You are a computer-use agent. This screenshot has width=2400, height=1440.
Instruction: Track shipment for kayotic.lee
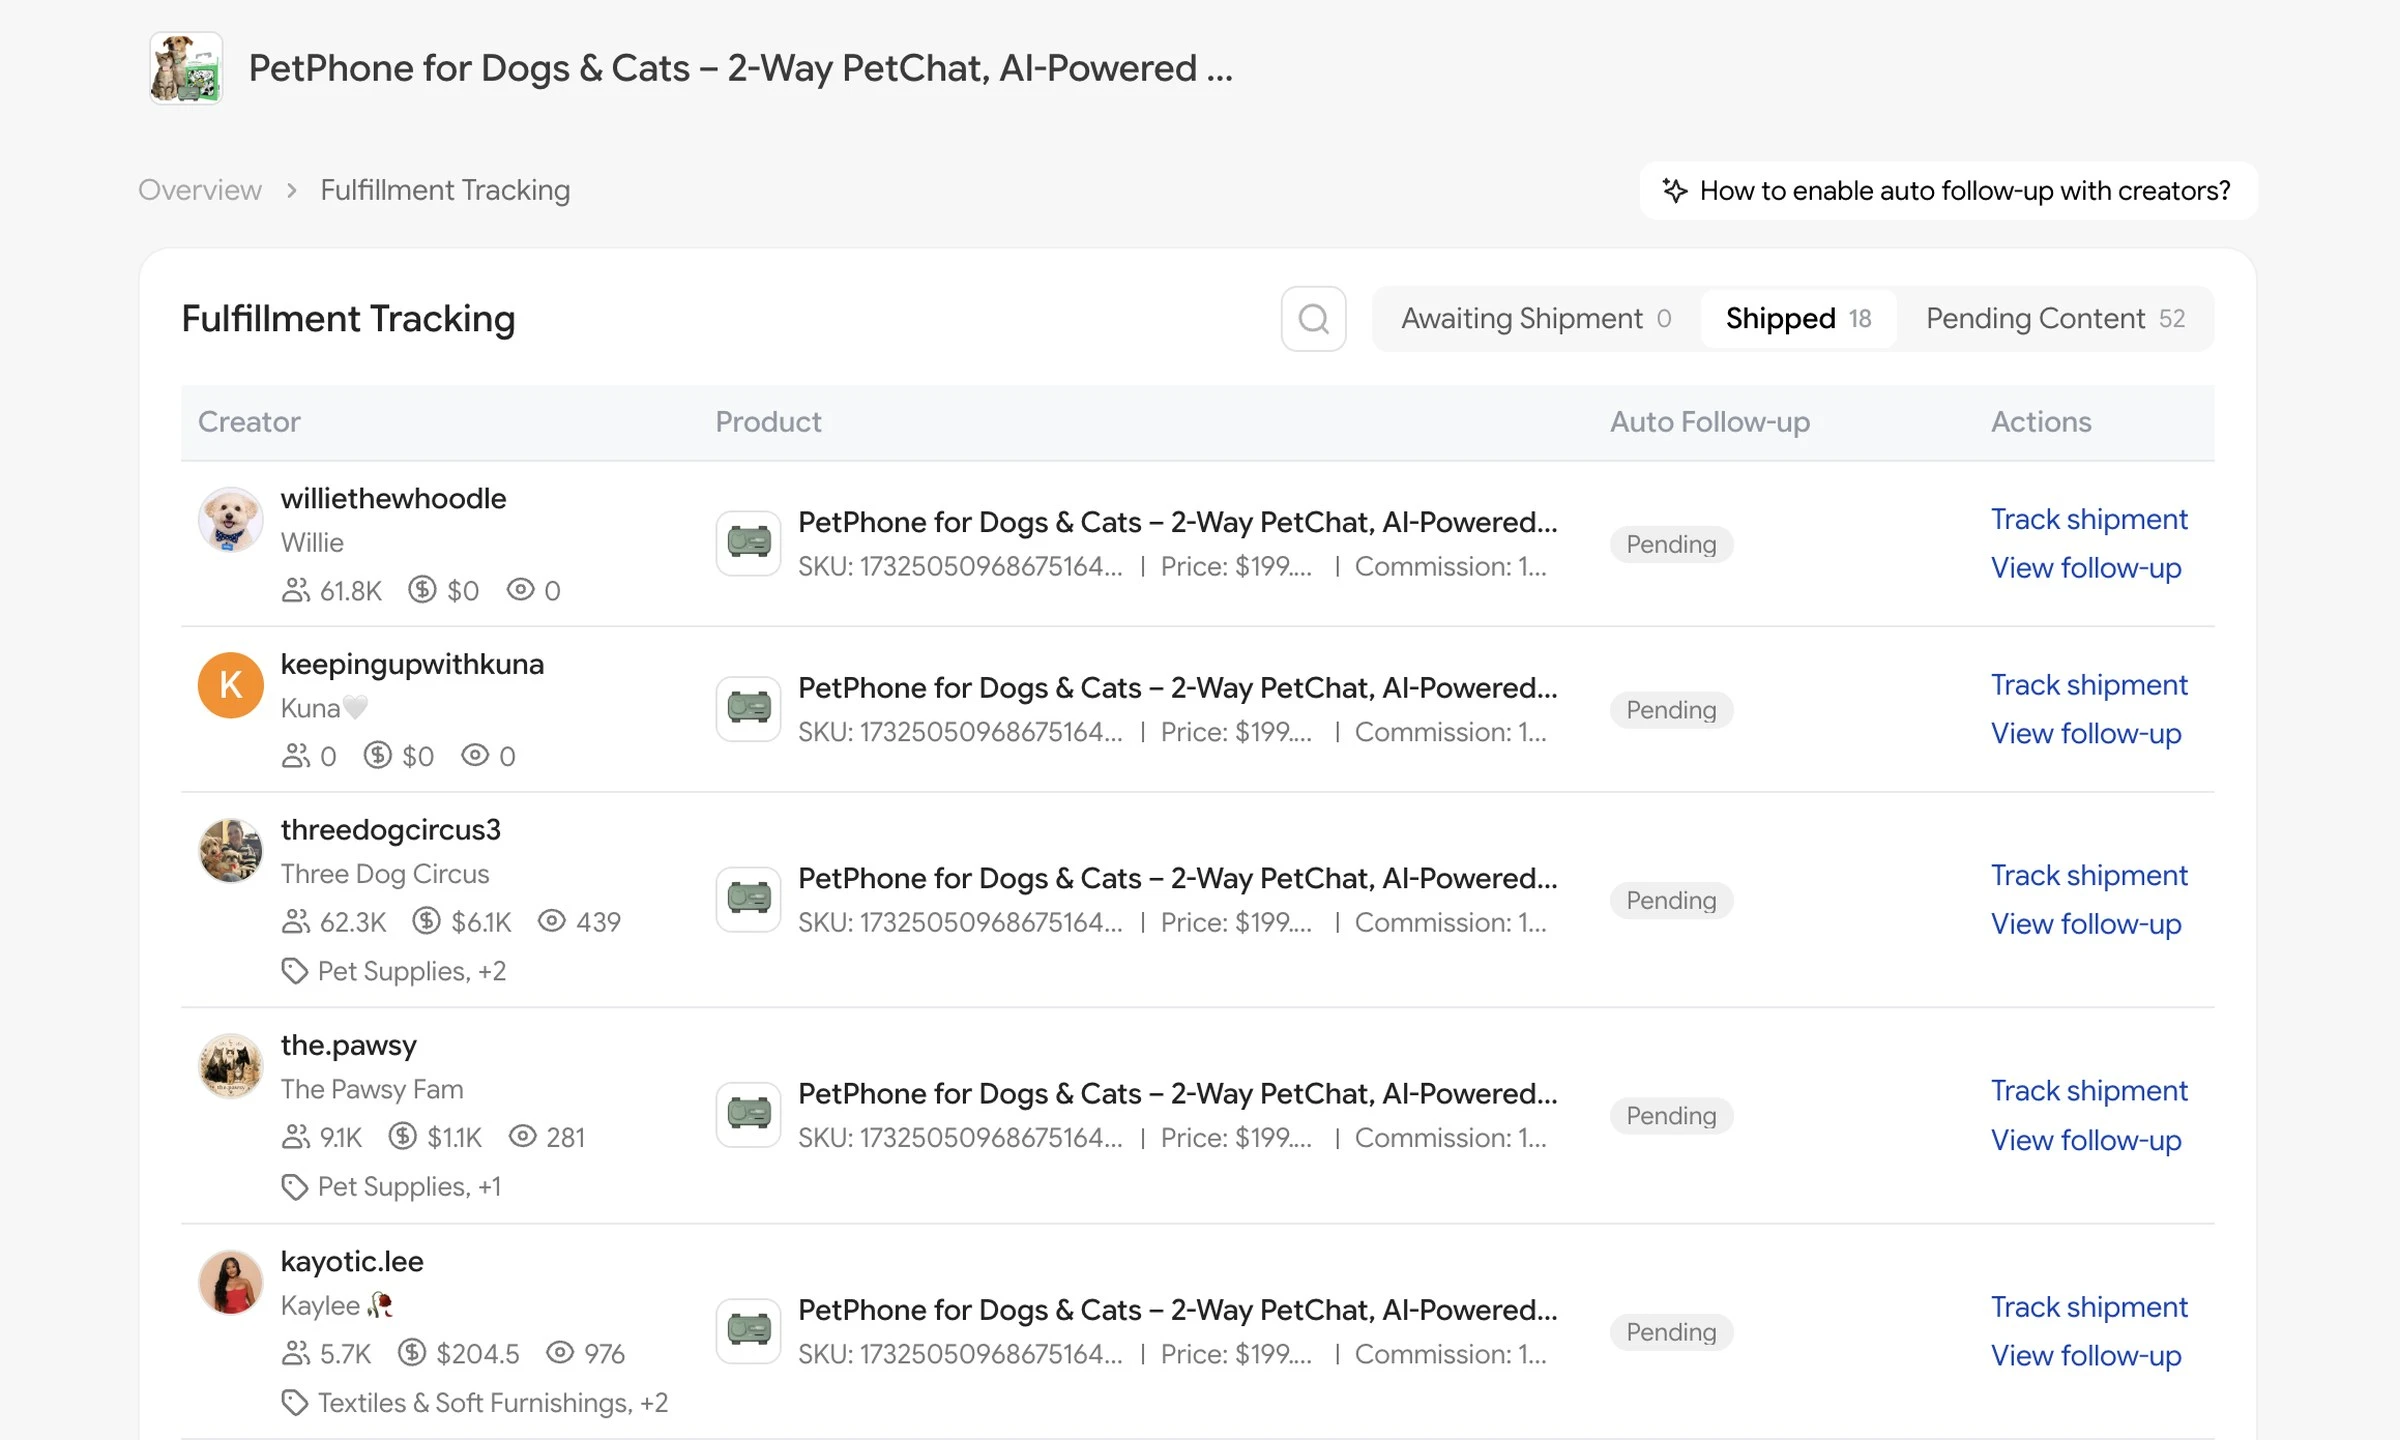tap(2089, 1307)
